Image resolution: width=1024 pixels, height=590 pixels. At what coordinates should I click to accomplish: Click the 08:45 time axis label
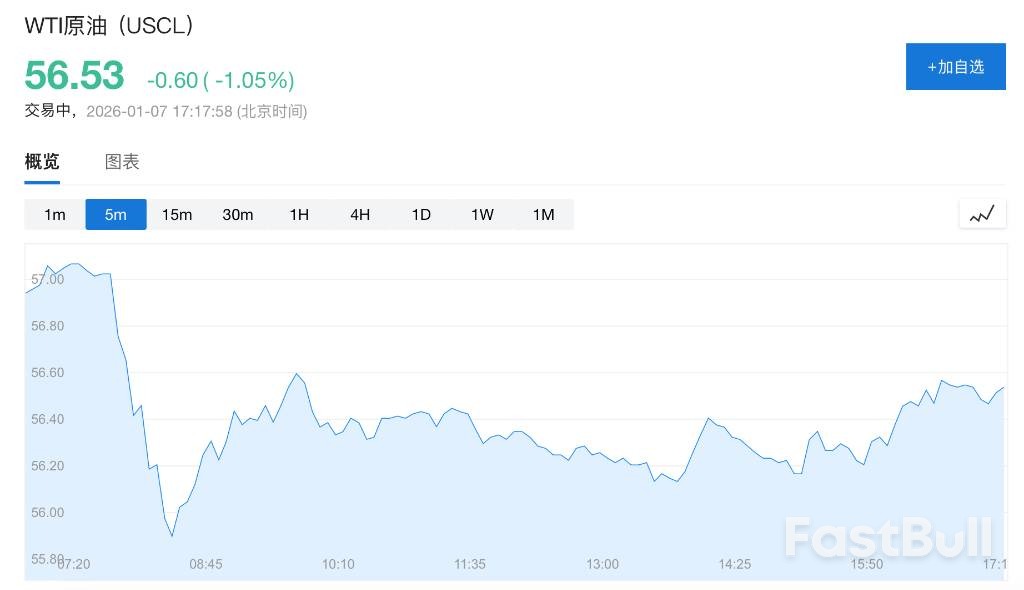coord(206,564)
